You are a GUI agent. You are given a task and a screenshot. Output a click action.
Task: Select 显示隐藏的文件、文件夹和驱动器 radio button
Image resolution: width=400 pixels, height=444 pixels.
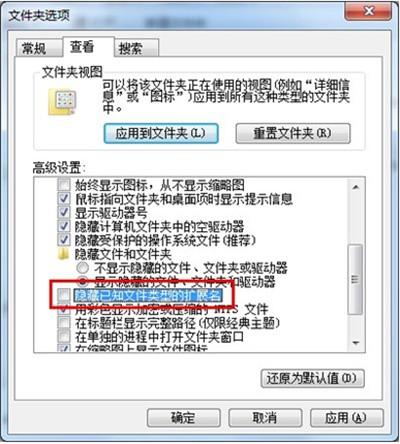tap(83, 282)
